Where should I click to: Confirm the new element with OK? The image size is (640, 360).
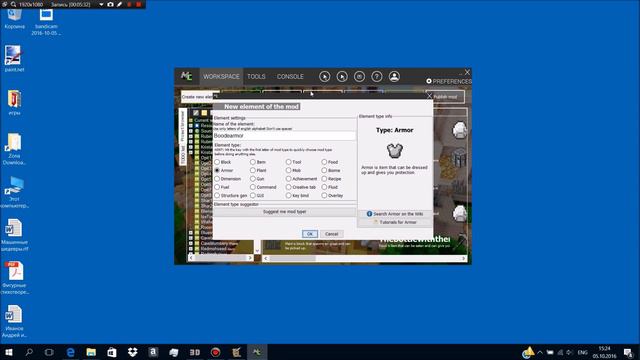[x=310, y=234]
